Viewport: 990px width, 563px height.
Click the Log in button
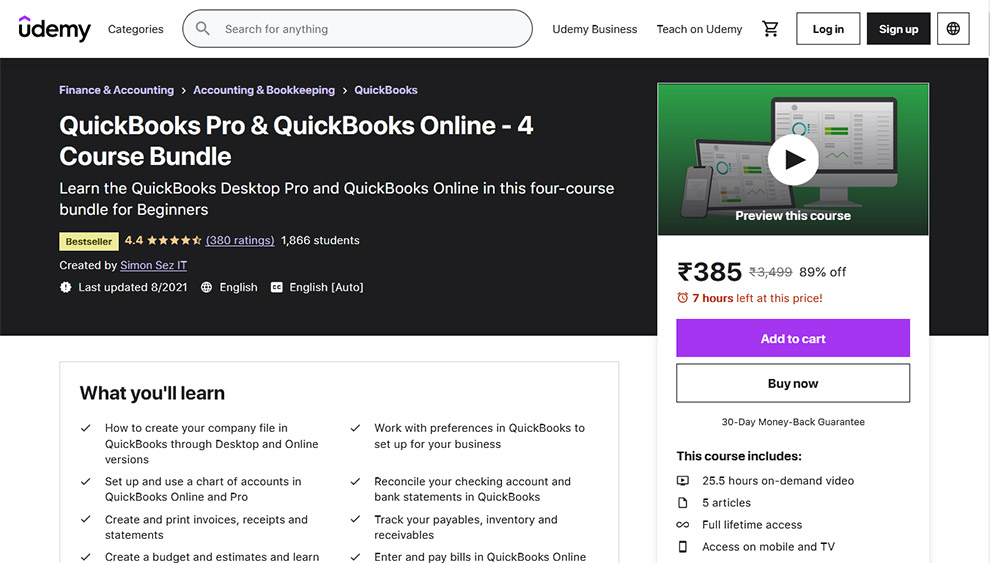tap(828, 28)
